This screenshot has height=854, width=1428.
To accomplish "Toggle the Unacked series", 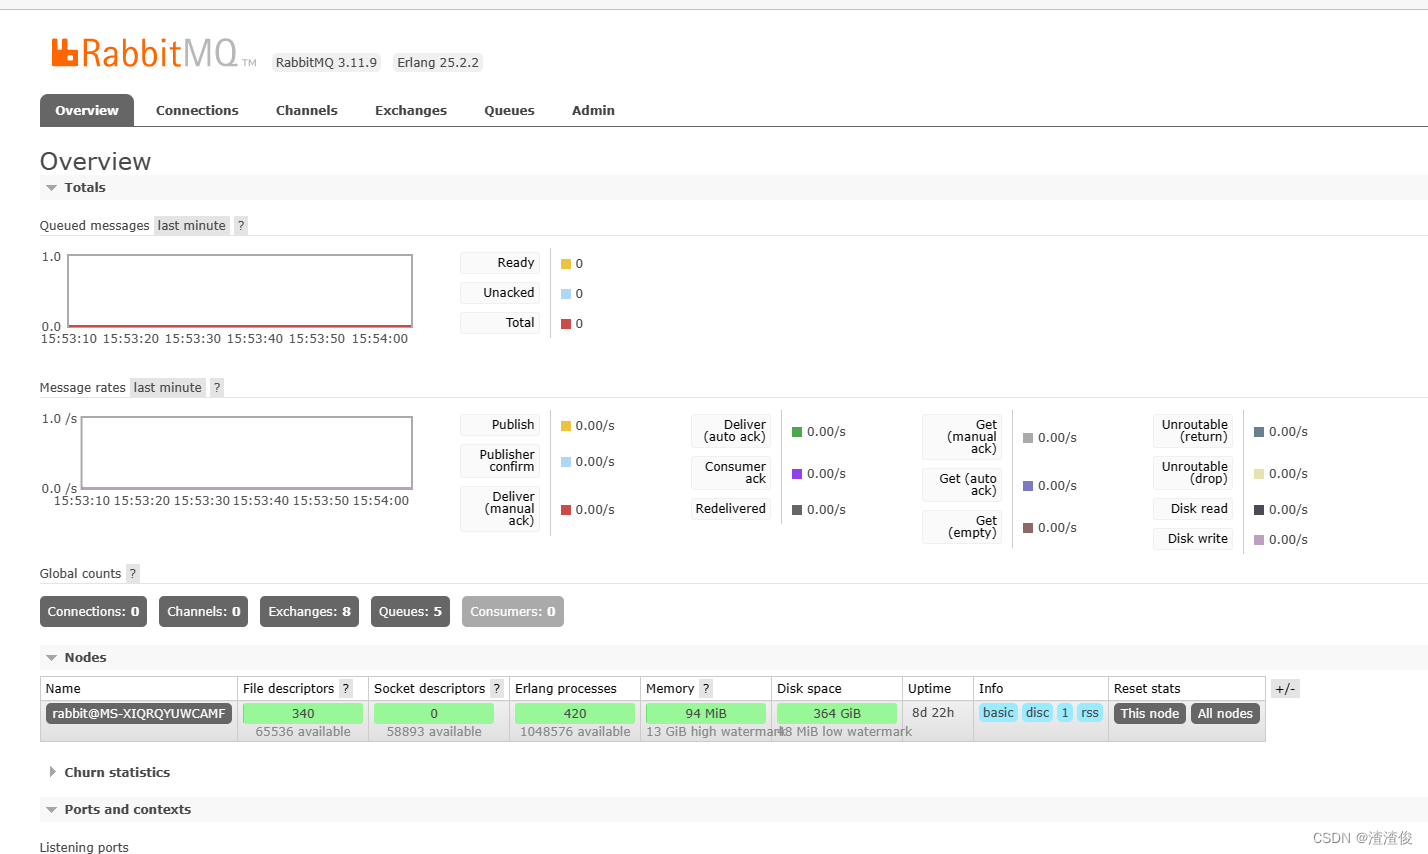I will click(500, 293).
